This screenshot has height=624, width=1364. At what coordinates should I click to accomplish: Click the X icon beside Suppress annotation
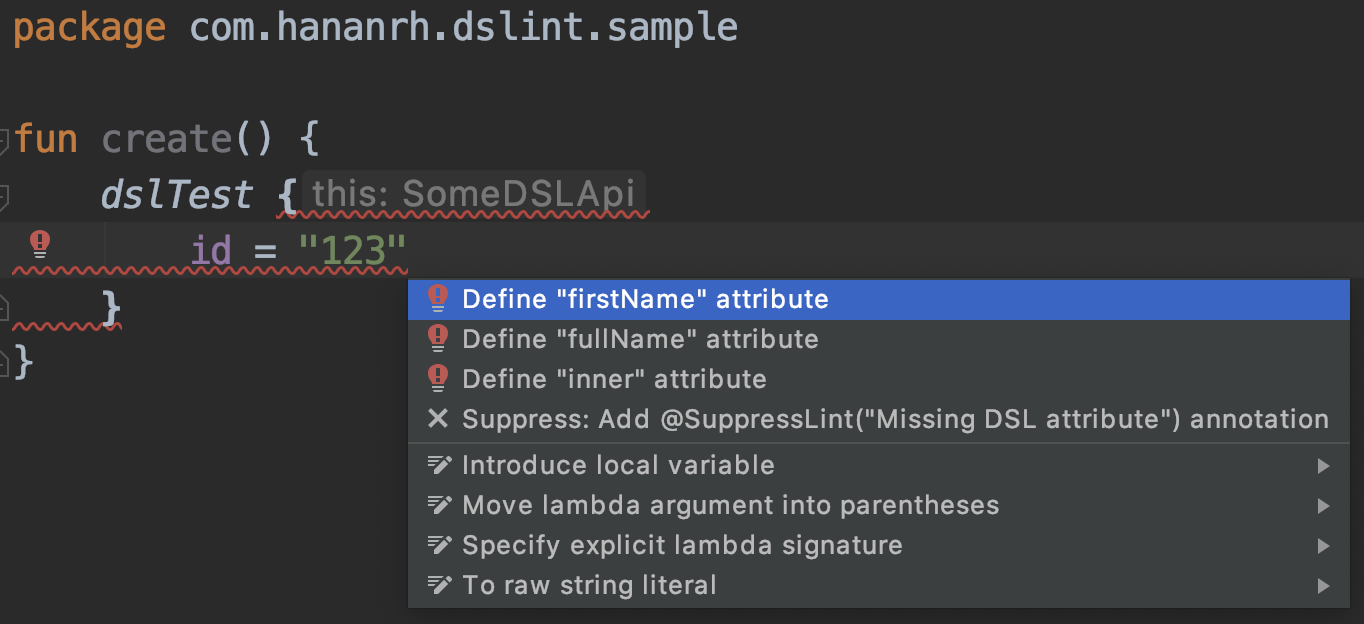(438, 418)
